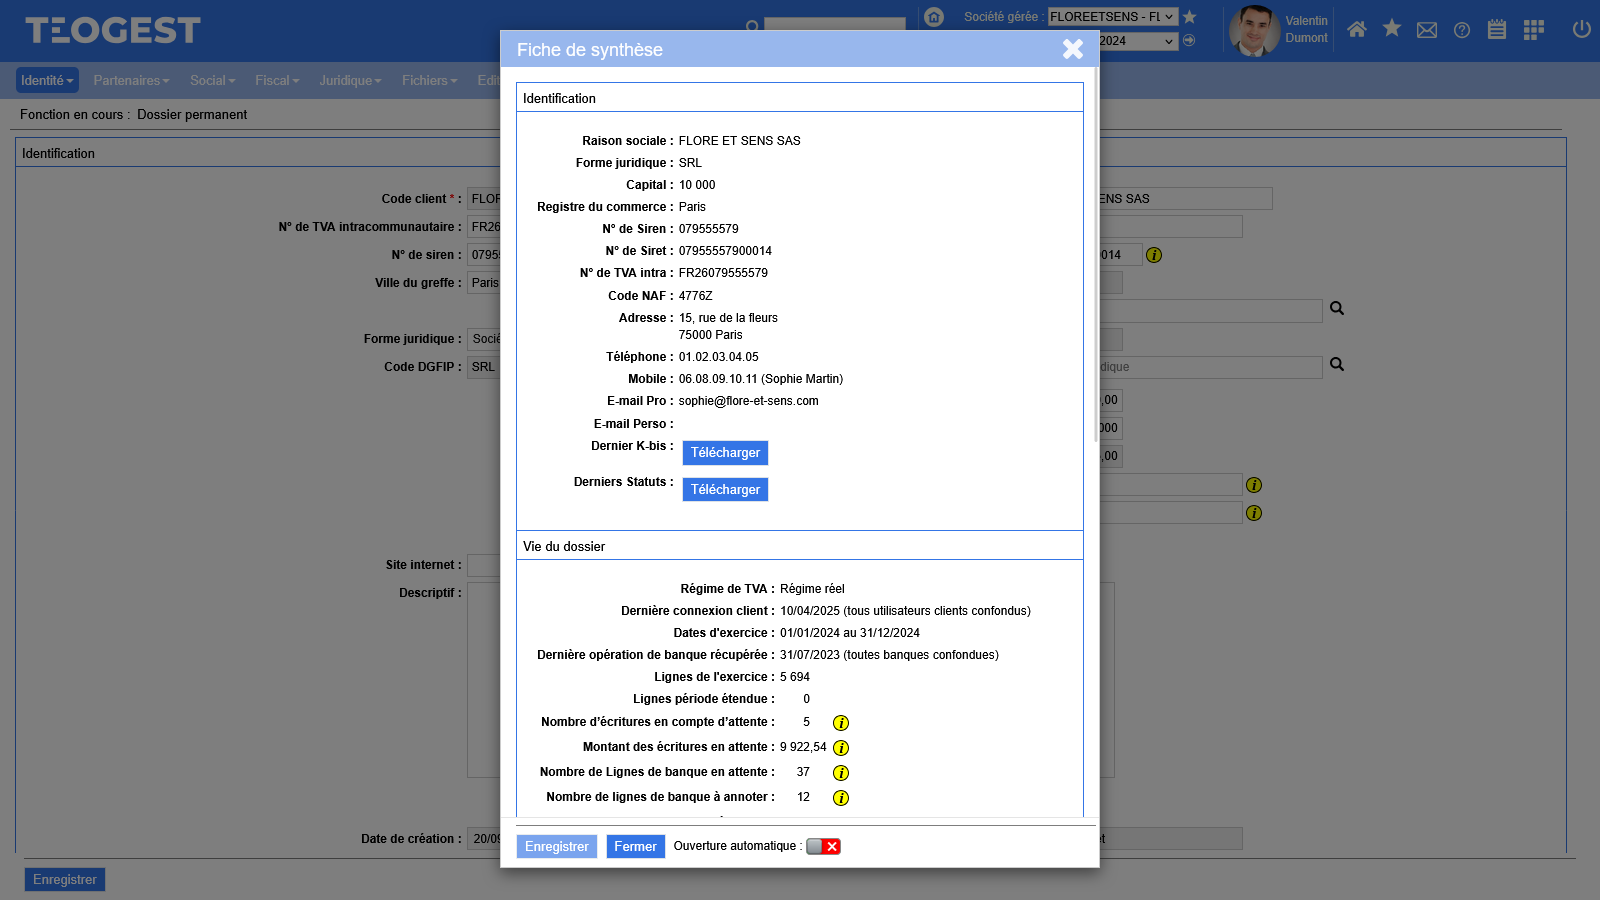Open help with the question mark icon

(x=1462, y=30)
